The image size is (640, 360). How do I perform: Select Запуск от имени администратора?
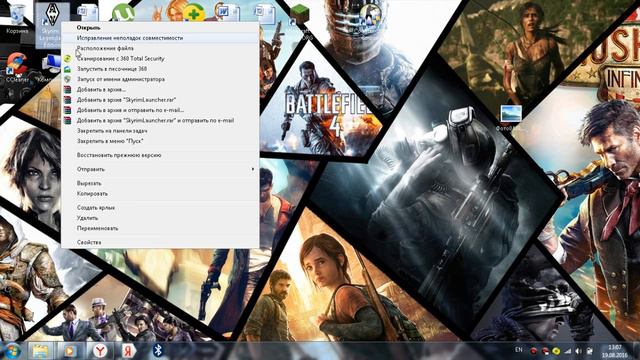[x=160, y=79]
